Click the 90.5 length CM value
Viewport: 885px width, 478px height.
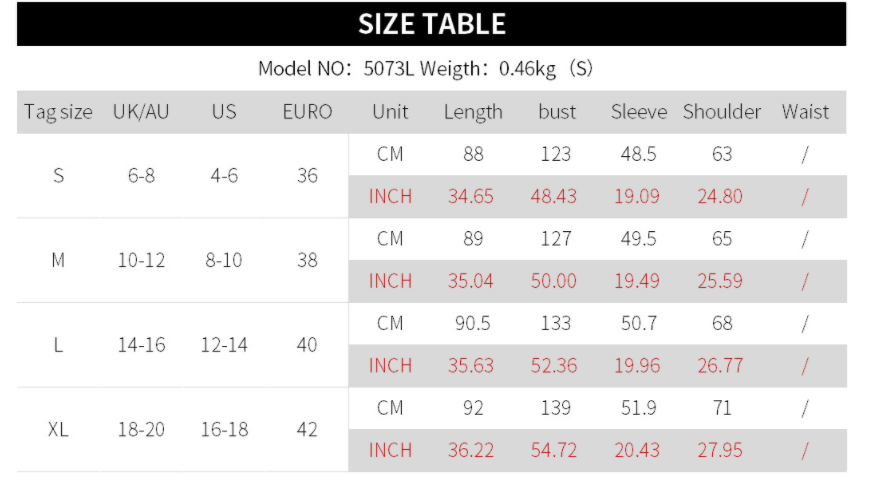click(473, 324)
